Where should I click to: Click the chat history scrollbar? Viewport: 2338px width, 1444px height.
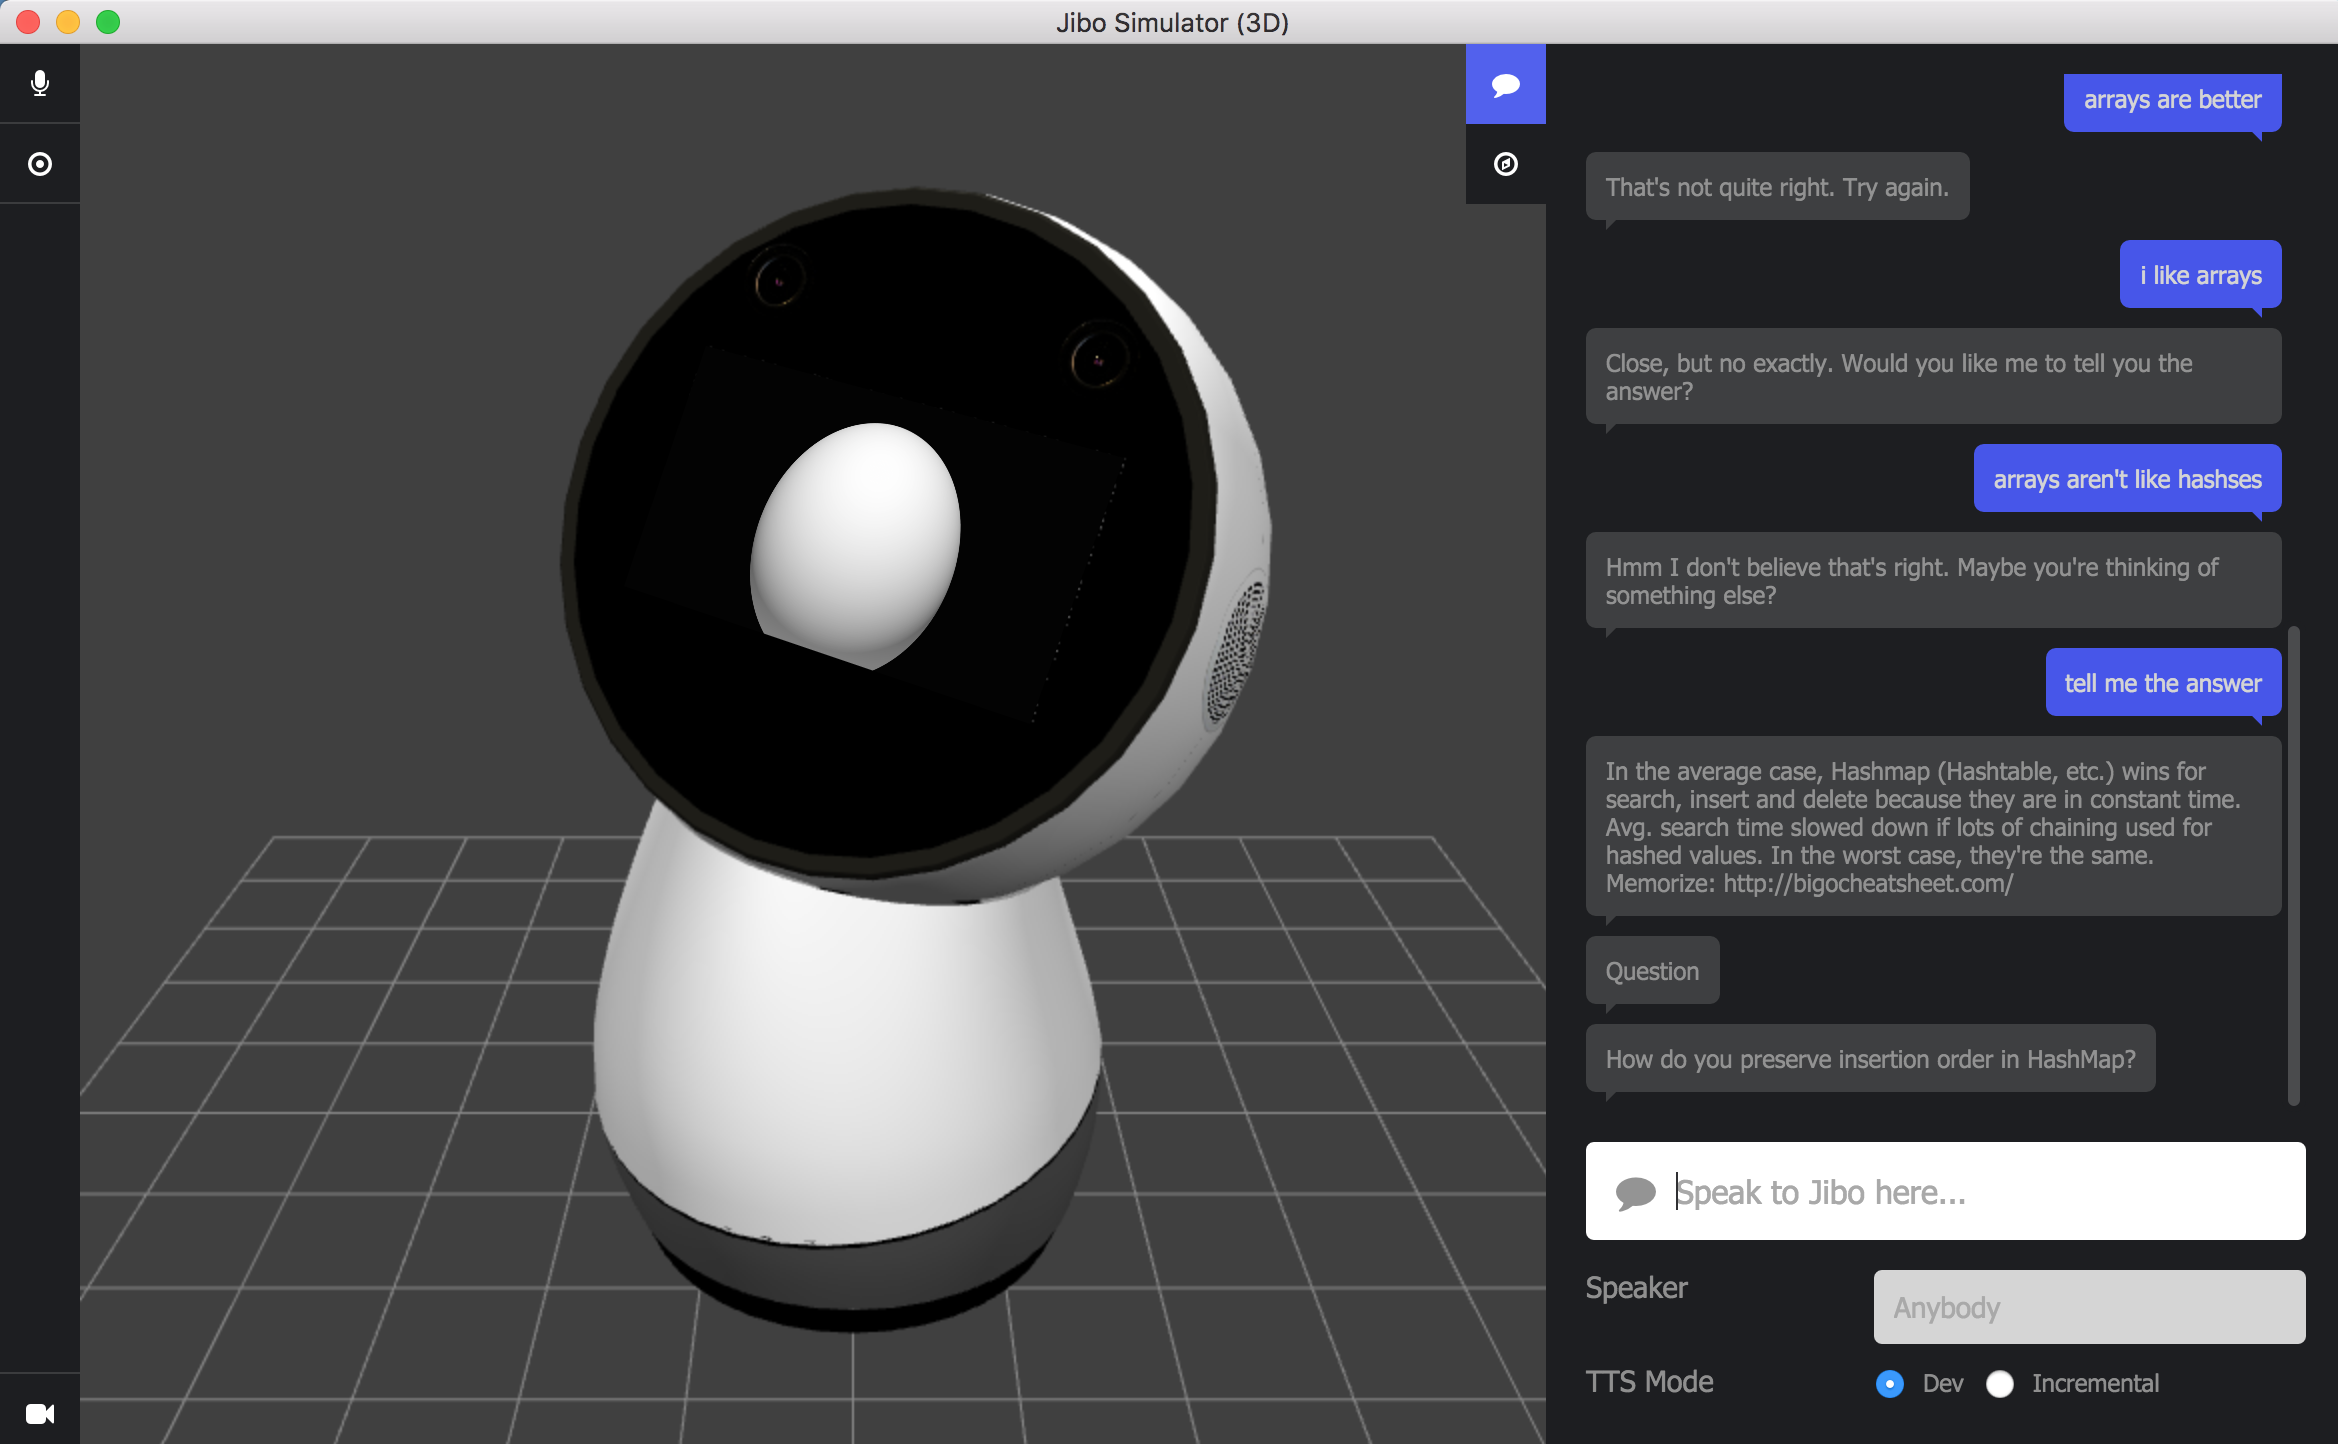[2294, 865]
